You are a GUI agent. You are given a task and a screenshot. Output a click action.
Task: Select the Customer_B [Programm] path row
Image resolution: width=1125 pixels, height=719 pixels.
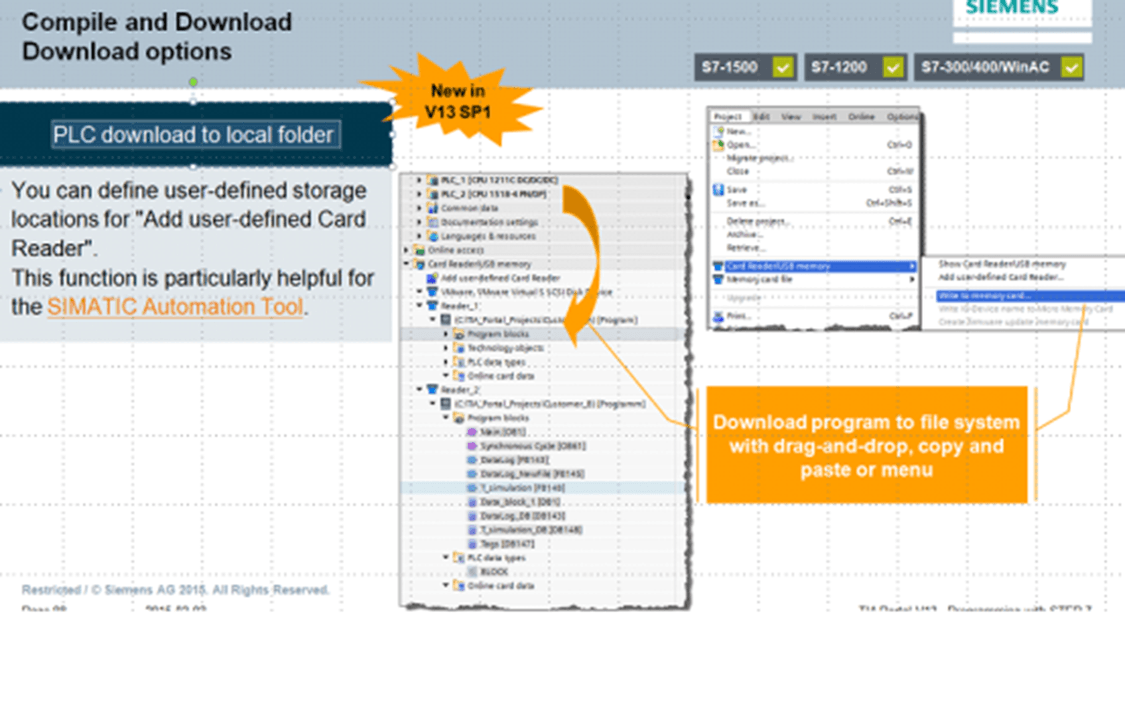click(550, 404)
